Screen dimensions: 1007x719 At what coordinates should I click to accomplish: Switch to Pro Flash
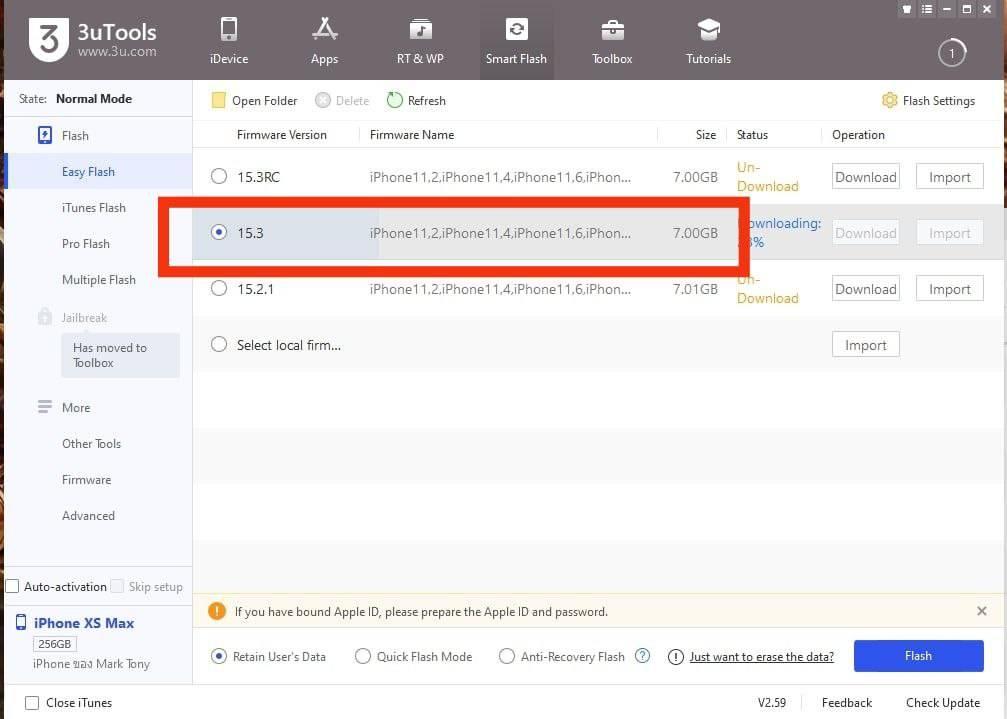(86, 243)
